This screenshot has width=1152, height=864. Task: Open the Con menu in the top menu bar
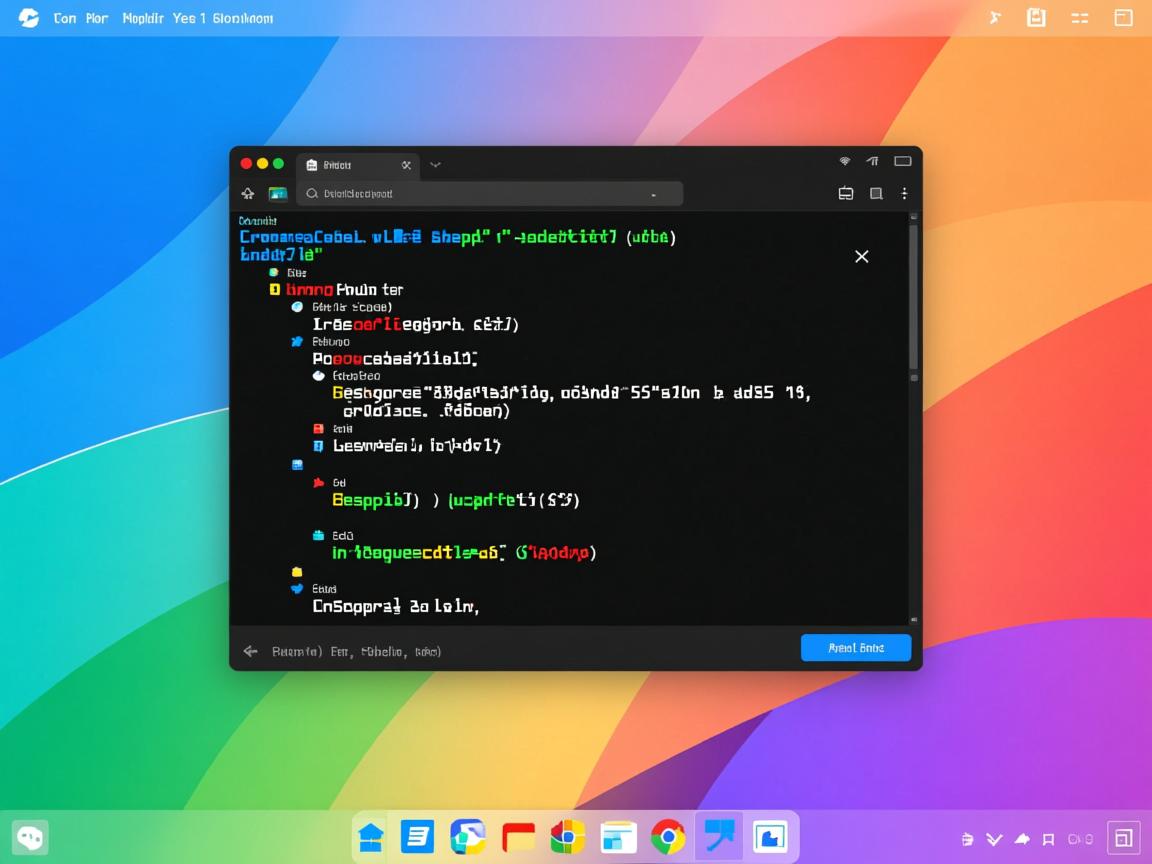65,17
